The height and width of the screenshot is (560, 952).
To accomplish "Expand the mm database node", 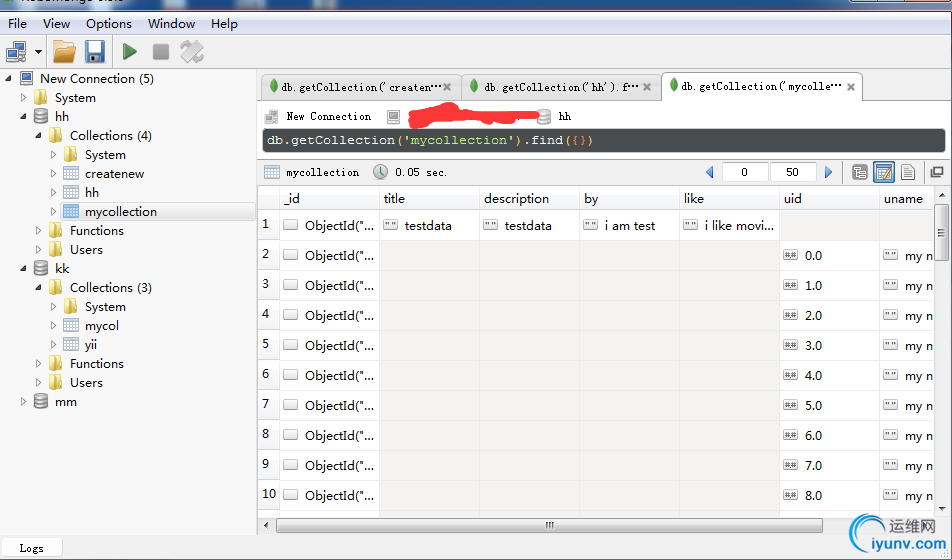I will coord(24,401).
